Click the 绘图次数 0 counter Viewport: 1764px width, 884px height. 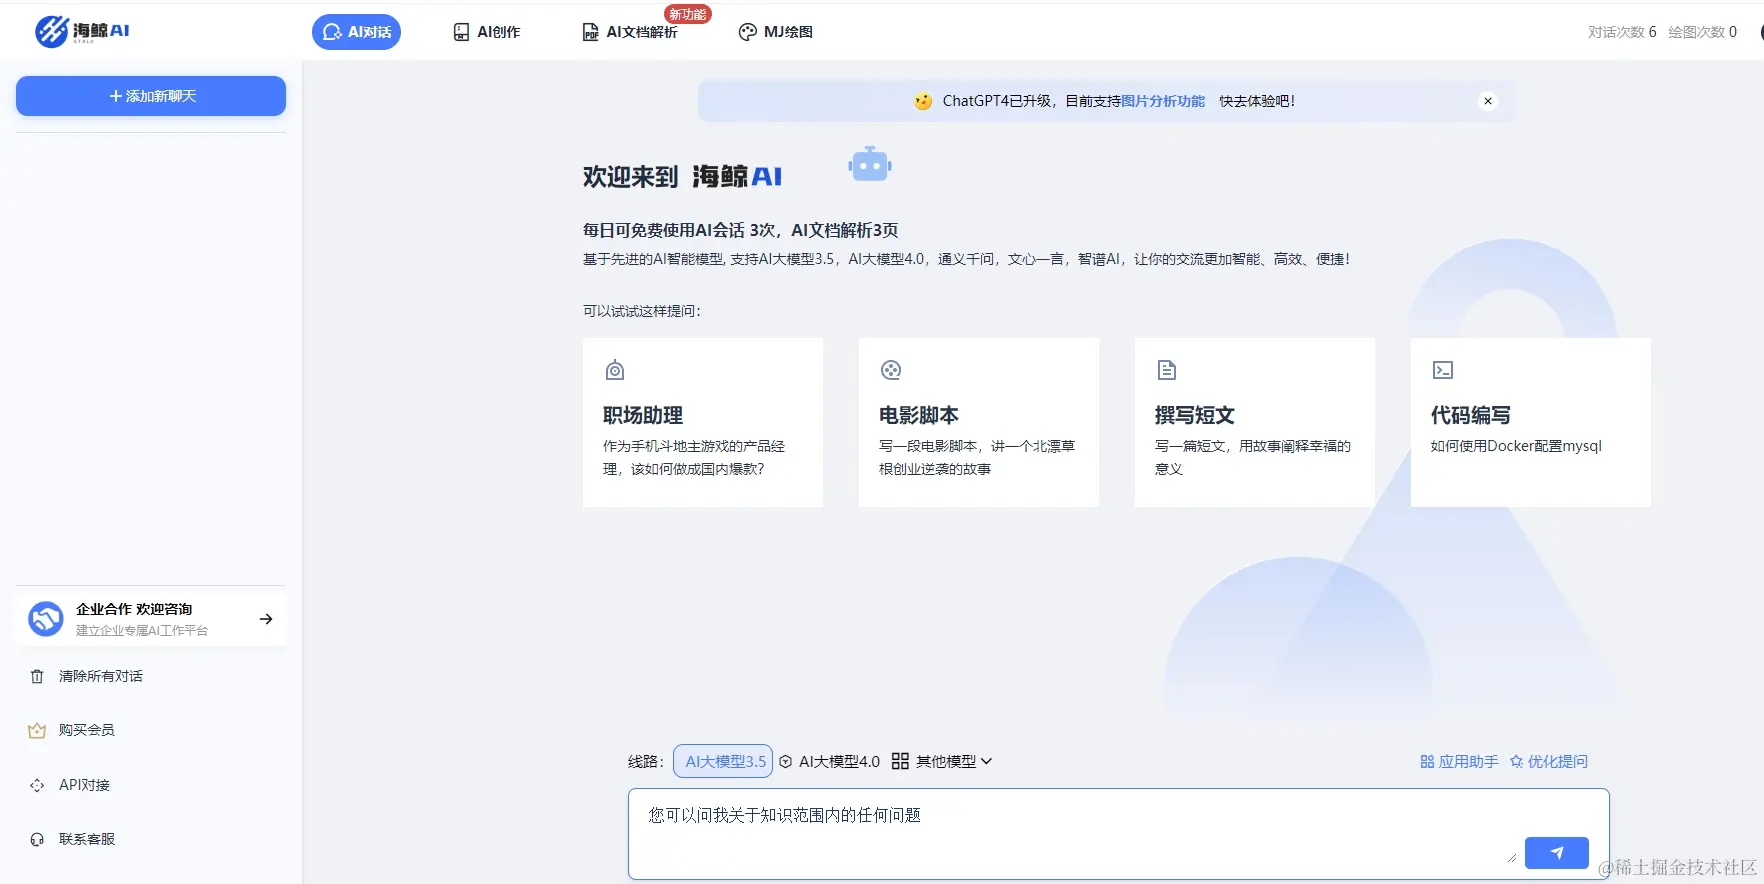1702,32
